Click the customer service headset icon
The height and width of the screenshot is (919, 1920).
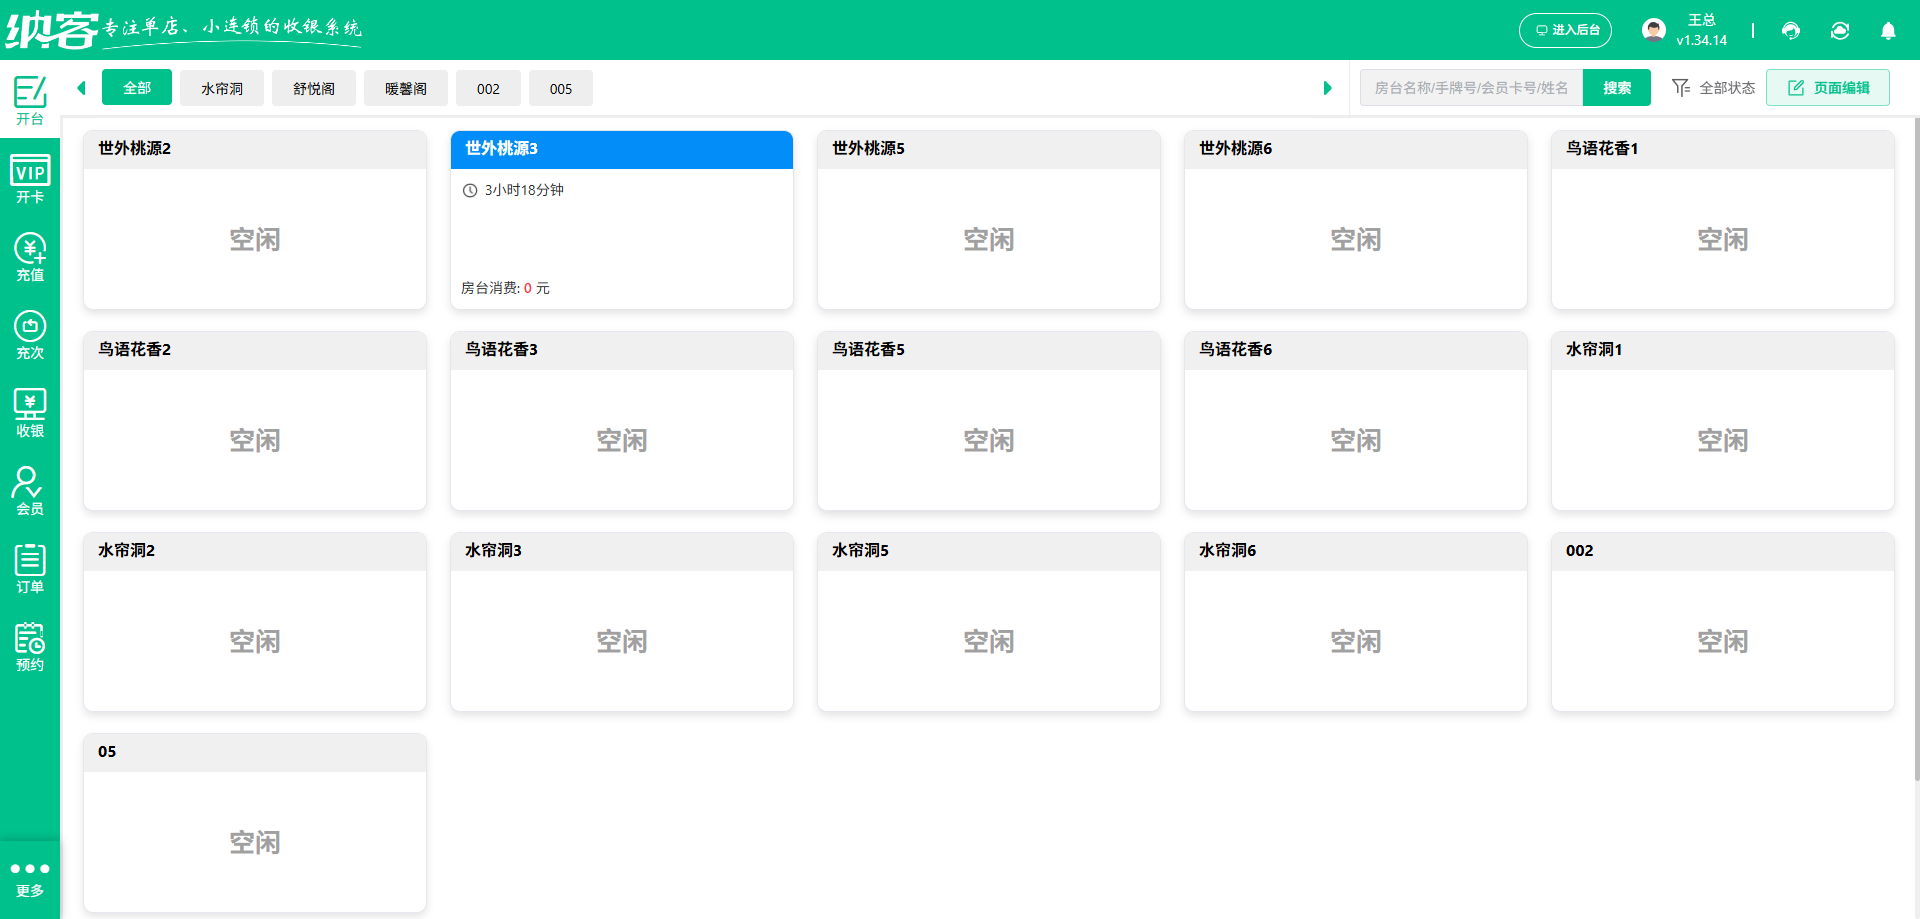[1790, 31]
